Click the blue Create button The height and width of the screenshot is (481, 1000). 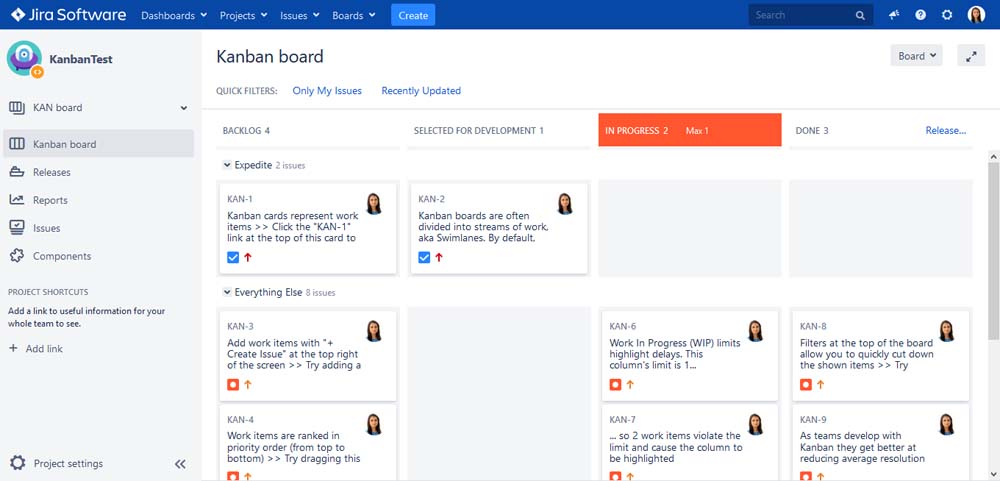(413, 15)
